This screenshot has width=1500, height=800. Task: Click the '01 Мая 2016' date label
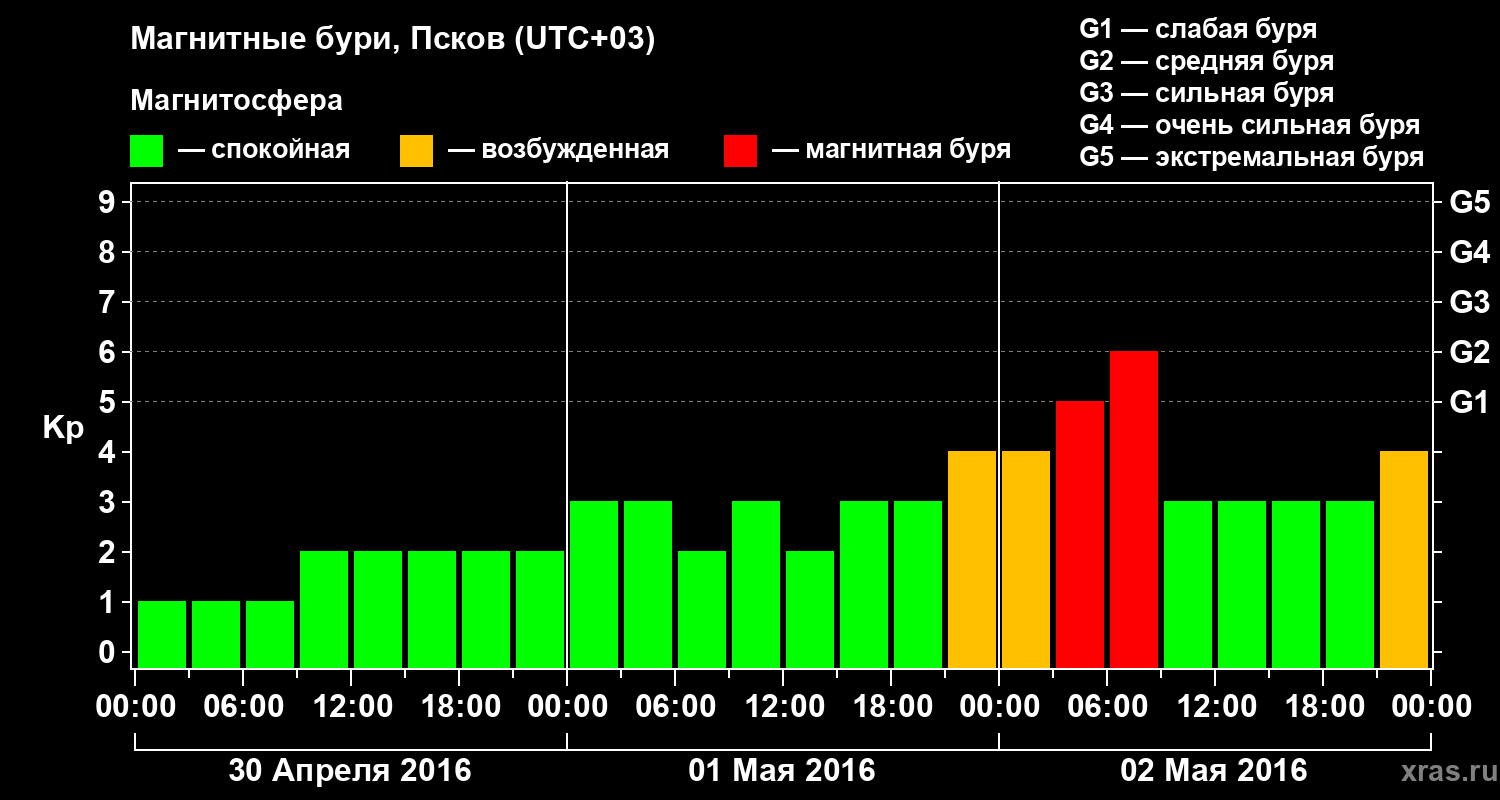pos(782,771)
